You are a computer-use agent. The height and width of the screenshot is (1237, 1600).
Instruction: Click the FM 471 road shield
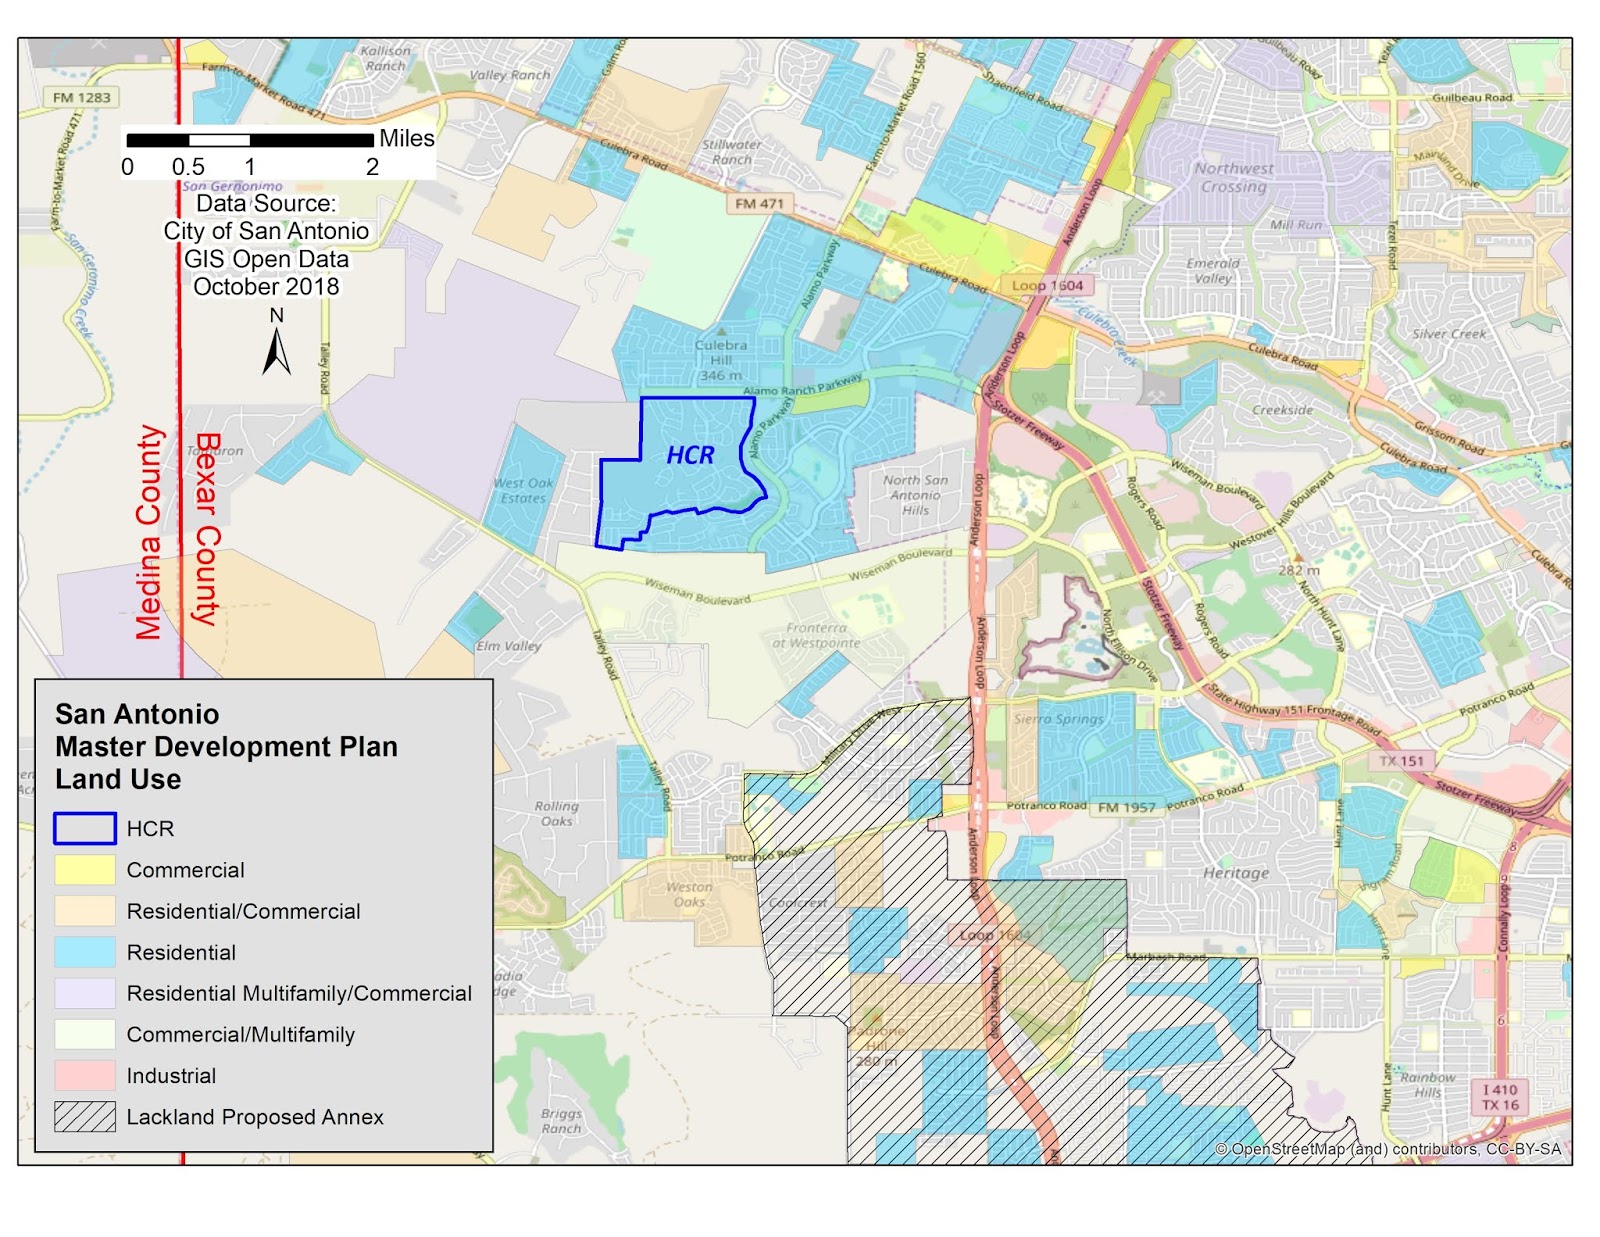760,203
